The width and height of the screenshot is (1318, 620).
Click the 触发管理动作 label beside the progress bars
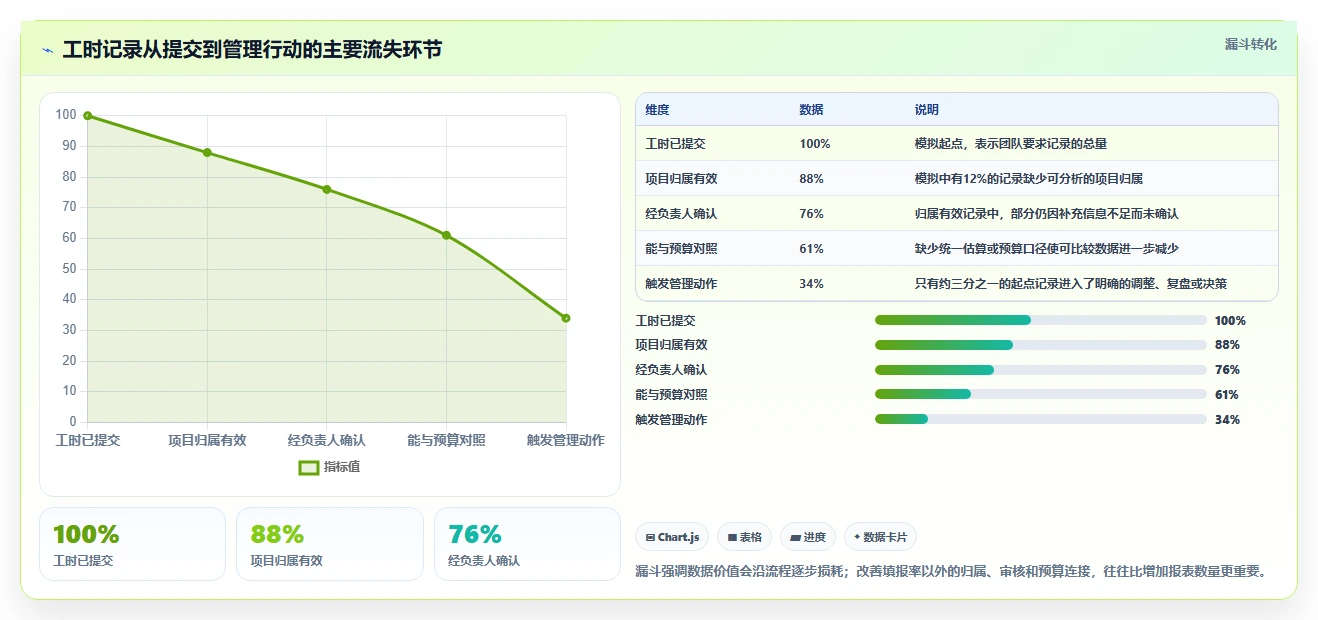pos(672,419)
